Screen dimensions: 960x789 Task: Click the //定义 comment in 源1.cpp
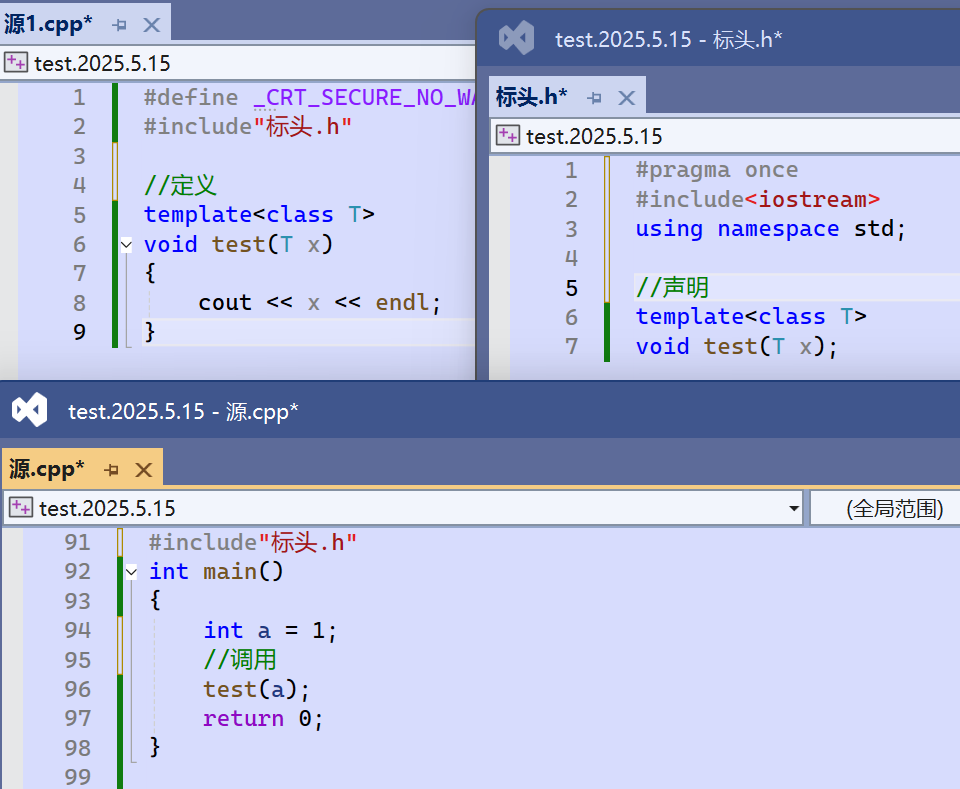180,185
